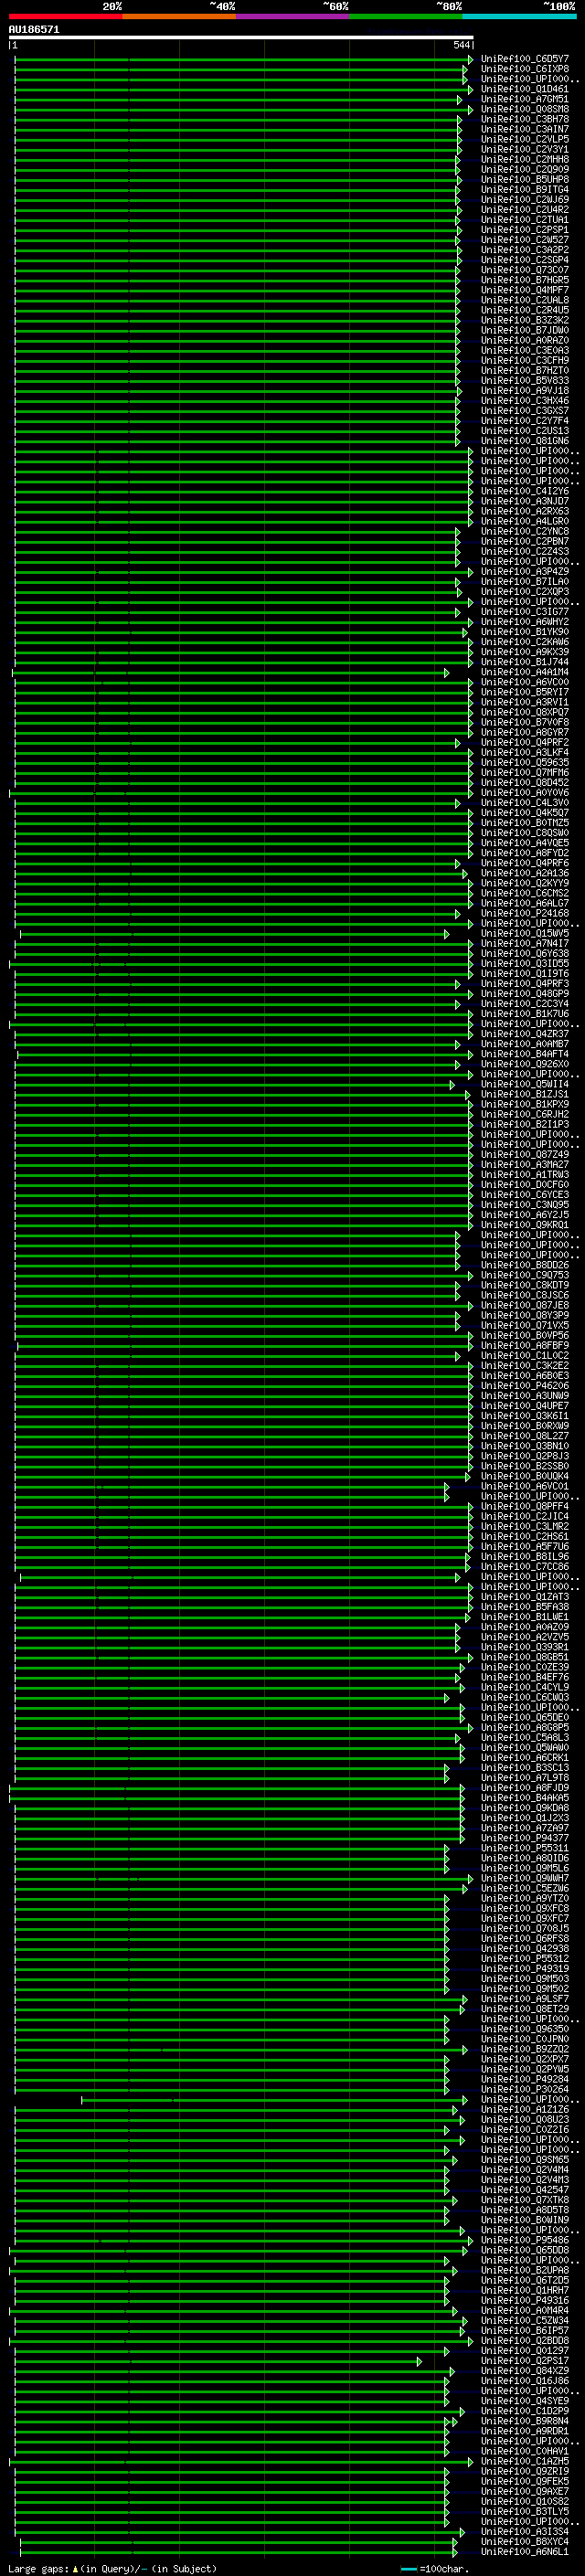Click the UniRef100_C2Q909 hit label
Screen dimensions: 585x2576
coord(524,170)
